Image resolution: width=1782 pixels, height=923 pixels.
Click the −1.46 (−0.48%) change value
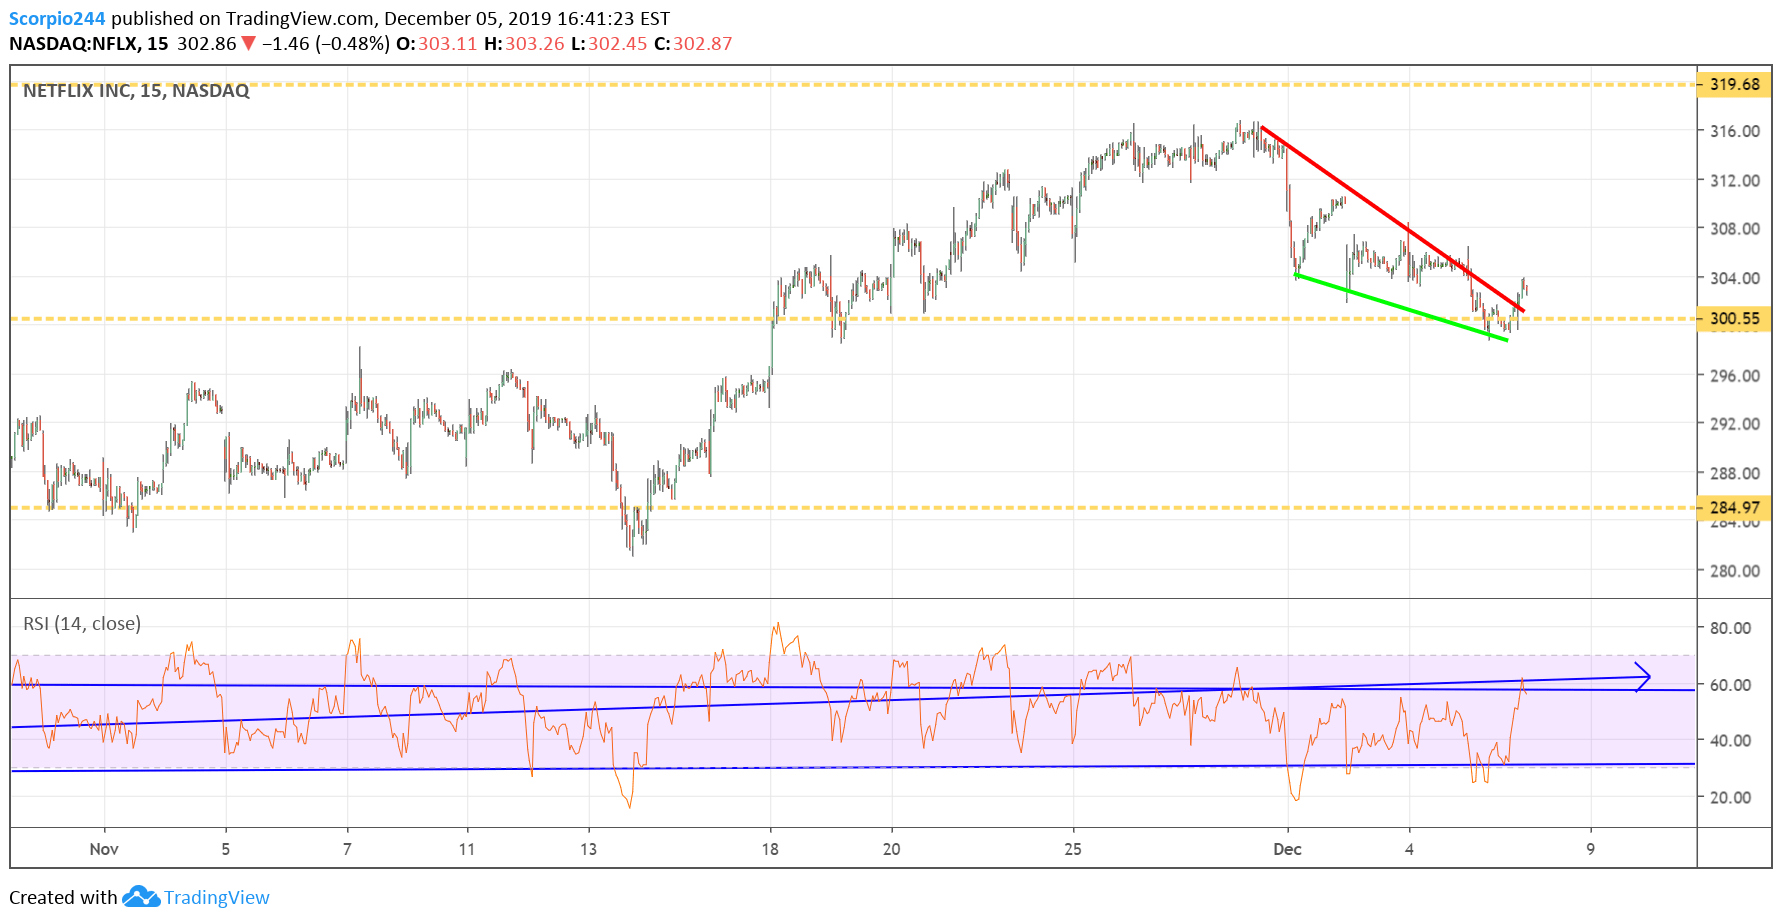[x=326, y=44]
